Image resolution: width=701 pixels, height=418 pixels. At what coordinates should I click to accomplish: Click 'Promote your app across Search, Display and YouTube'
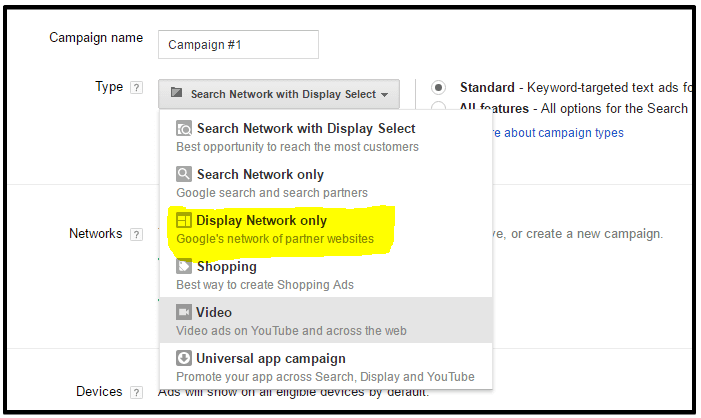(325, 377)
